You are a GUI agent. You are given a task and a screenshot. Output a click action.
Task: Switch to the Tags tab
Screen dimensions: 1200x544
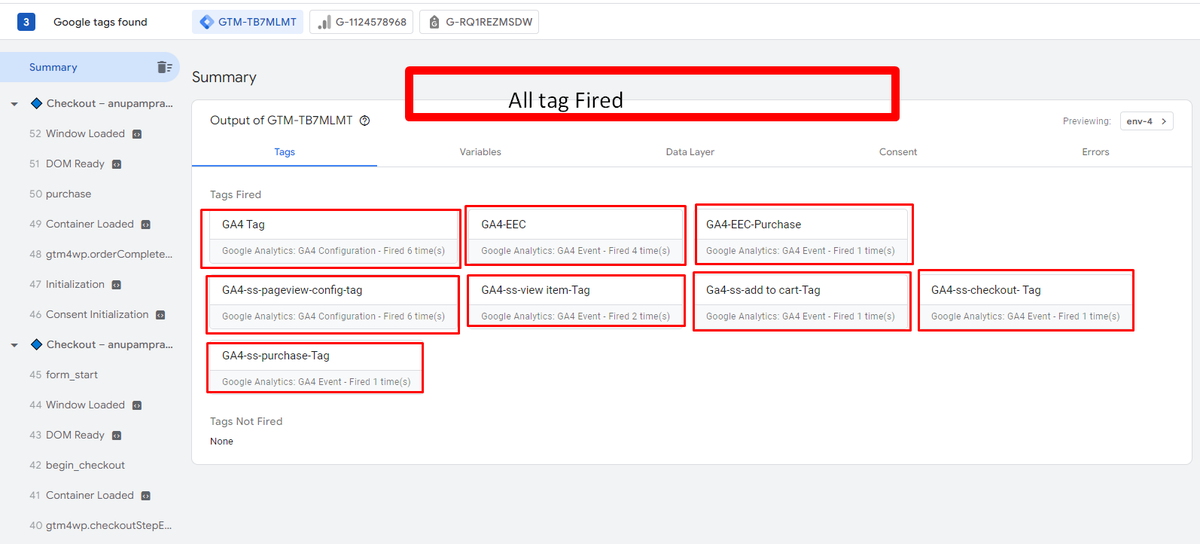click(284, 152)
